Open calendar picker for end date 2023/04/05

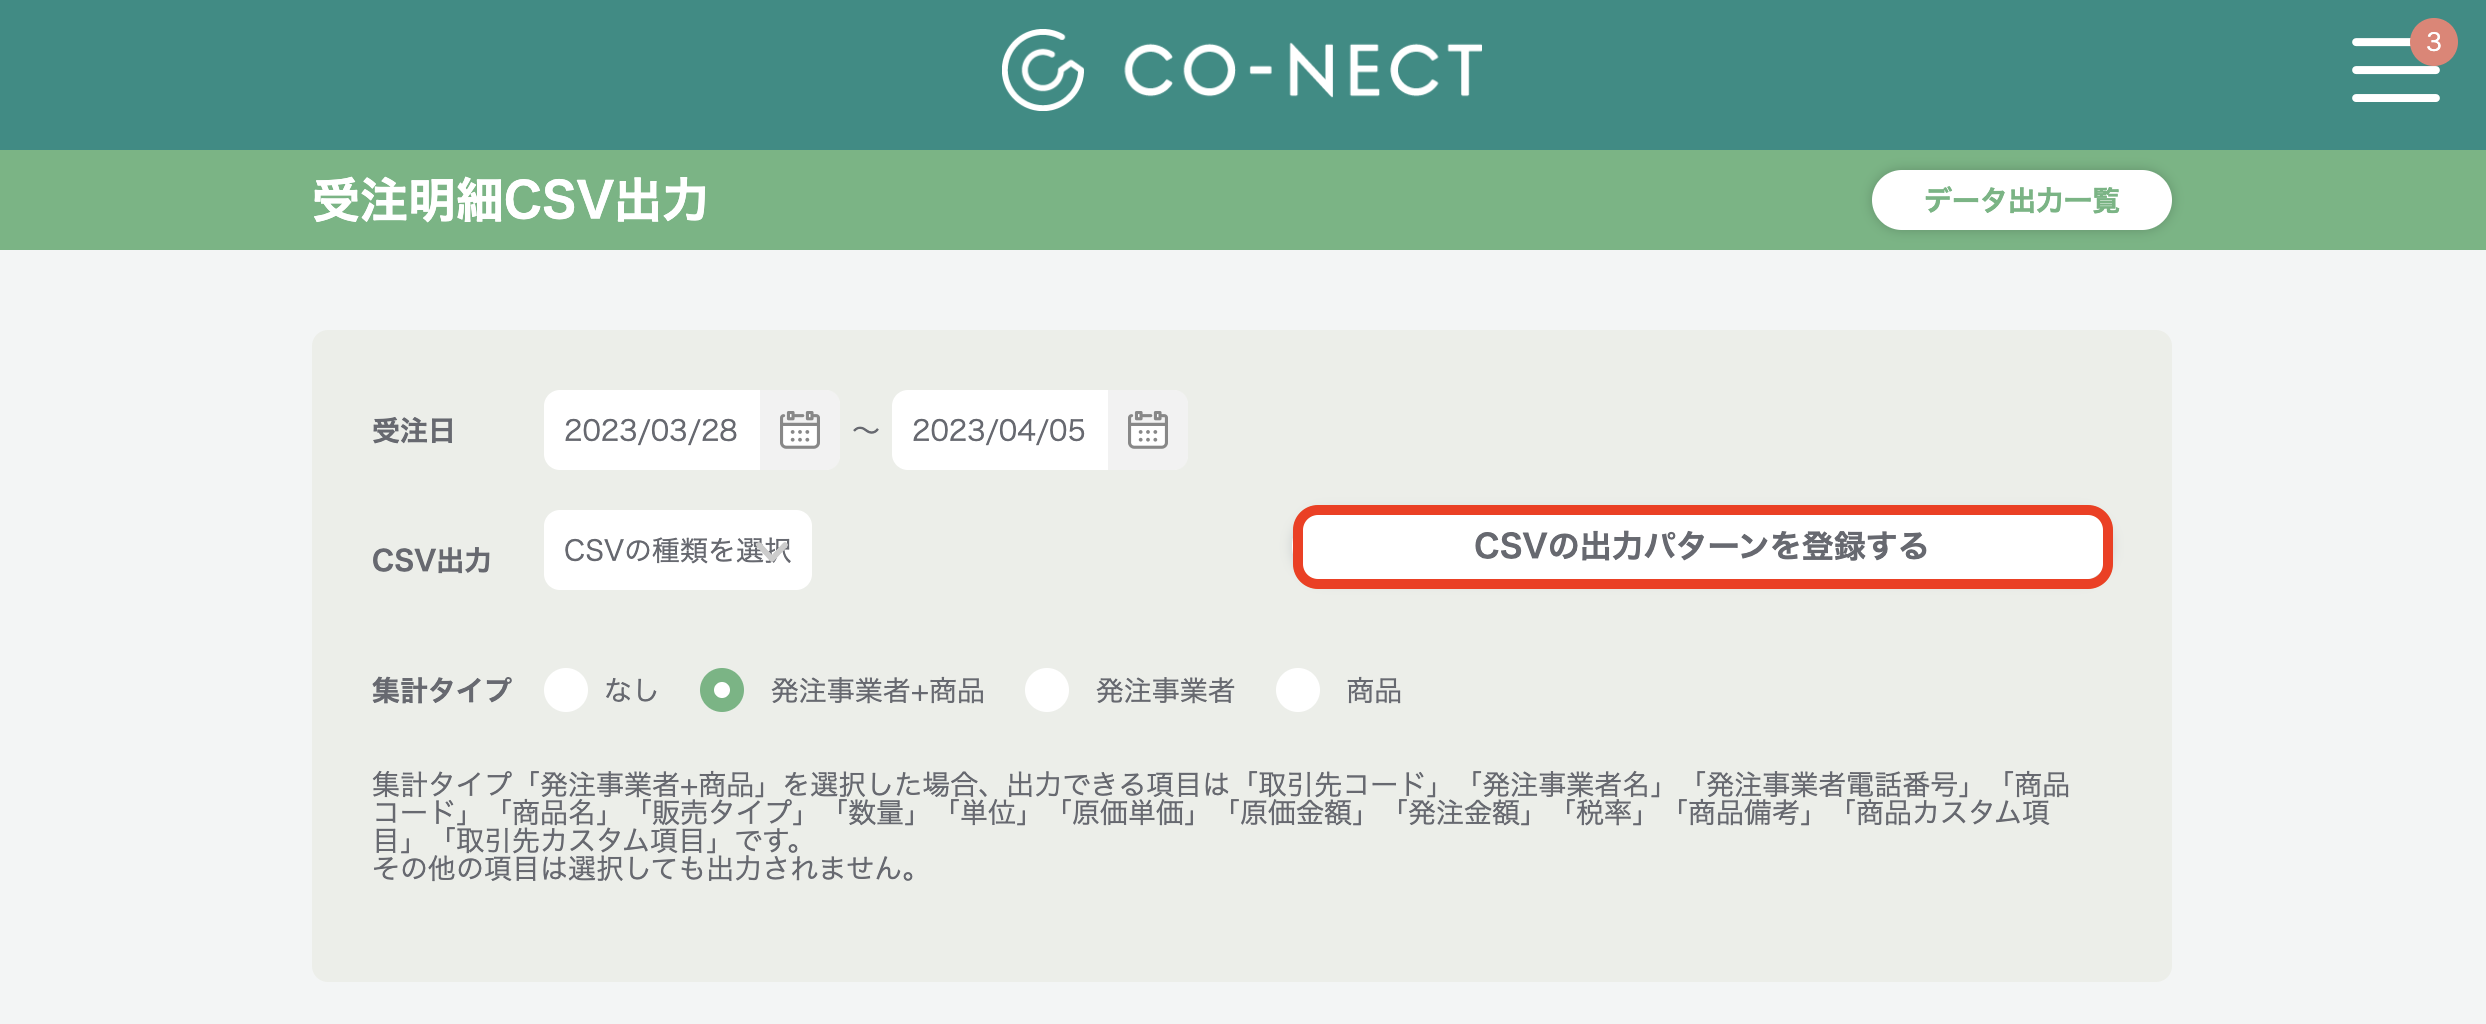tap(1148, 430)
